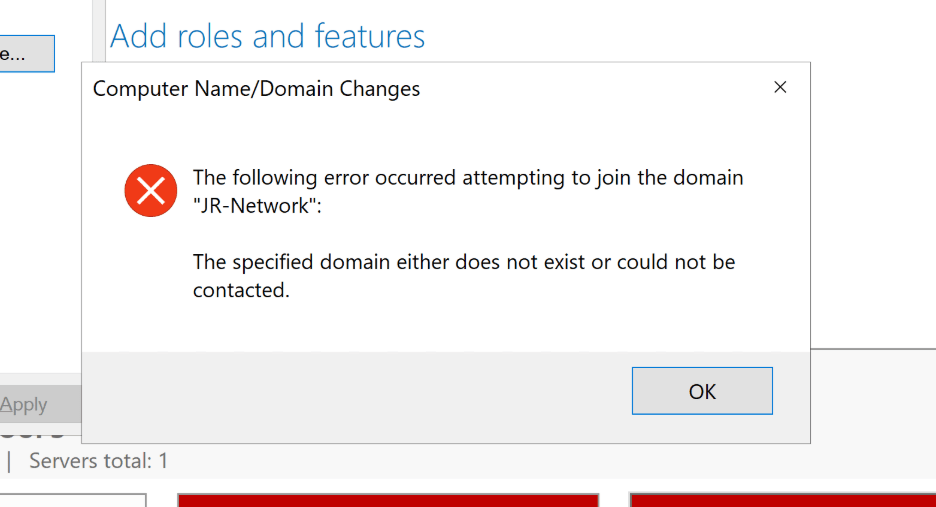Click the white tile at bottom left
The width and height of the screenshot is (936, 507).
point(72,500)
